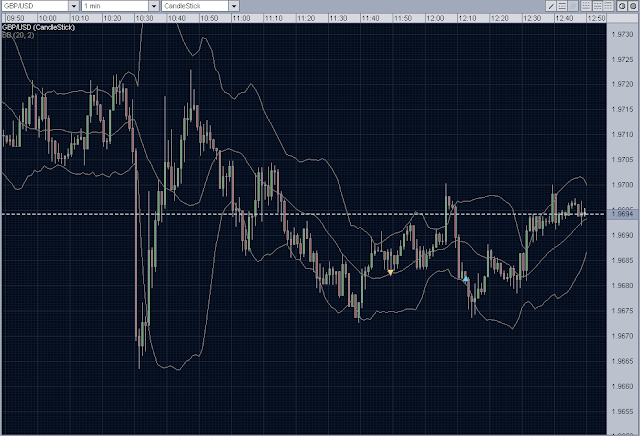The image size is (640, 436).
Task: Select the horizontal lines drawing tool icon
Action: coord(562,6)
